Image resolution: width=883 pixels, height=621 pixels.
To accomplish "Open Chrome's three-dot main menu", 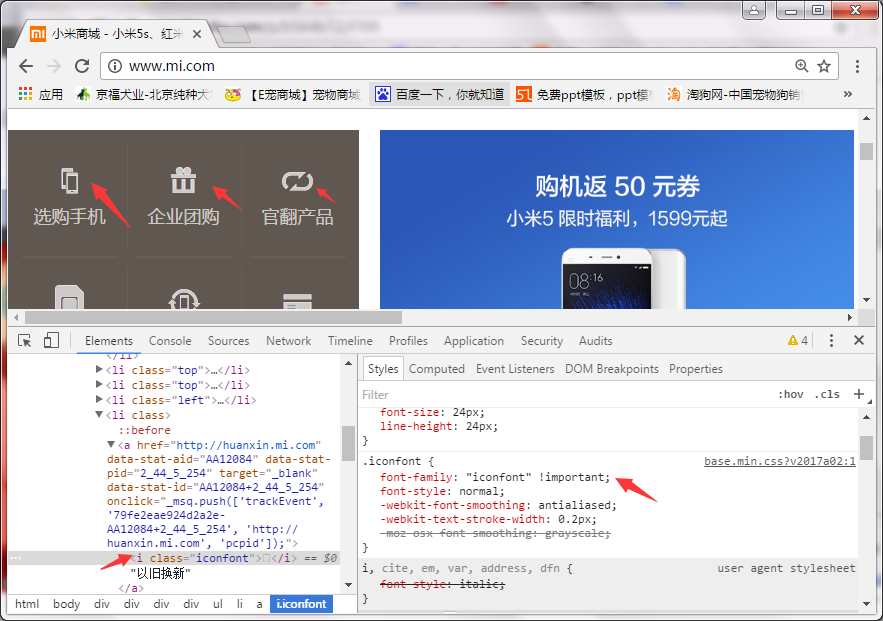I will coord(857,66).
